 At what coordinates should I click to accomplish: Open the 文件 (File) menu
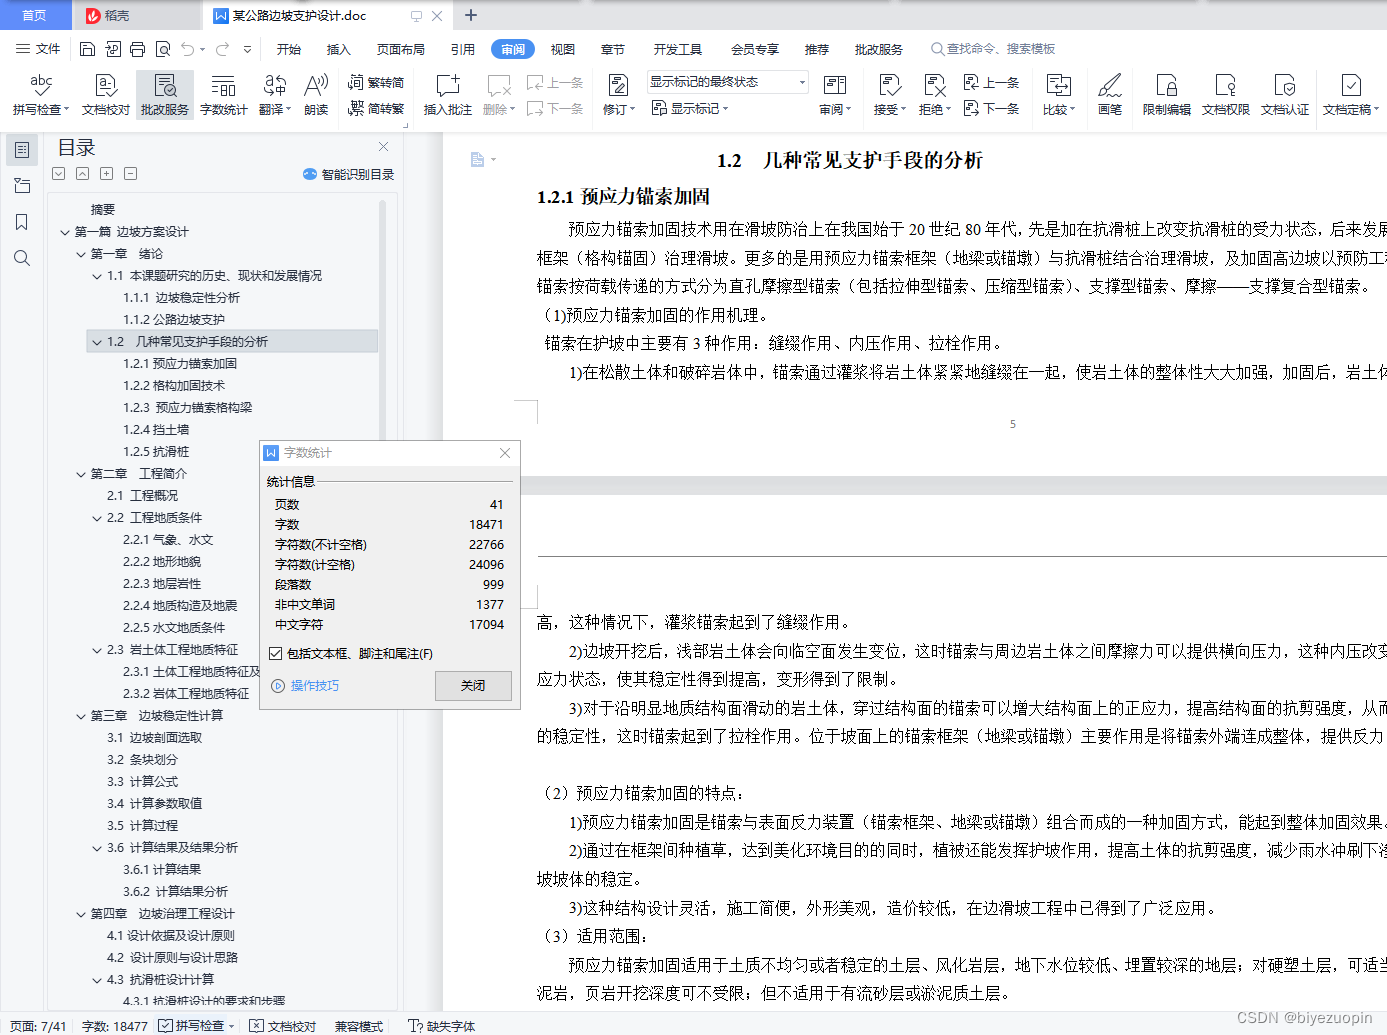[38, 49]
